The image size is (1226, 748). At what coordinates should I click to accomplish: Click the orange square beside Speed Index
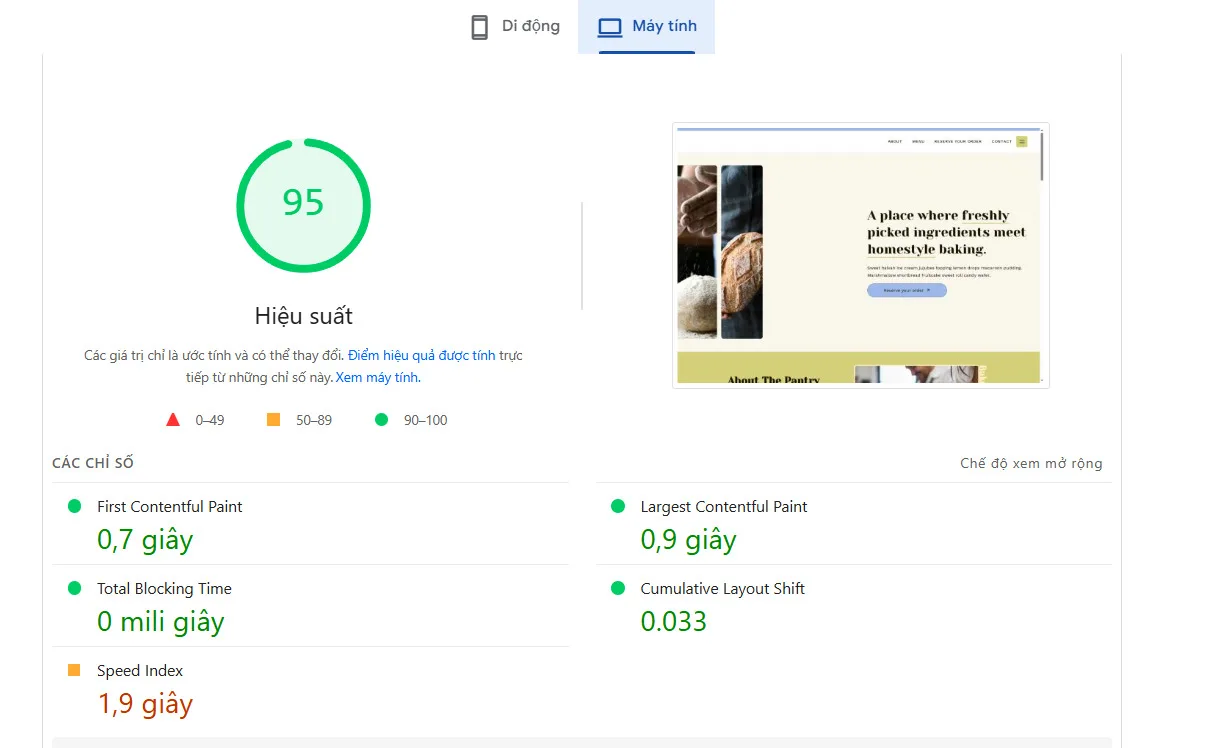point(73,670)
